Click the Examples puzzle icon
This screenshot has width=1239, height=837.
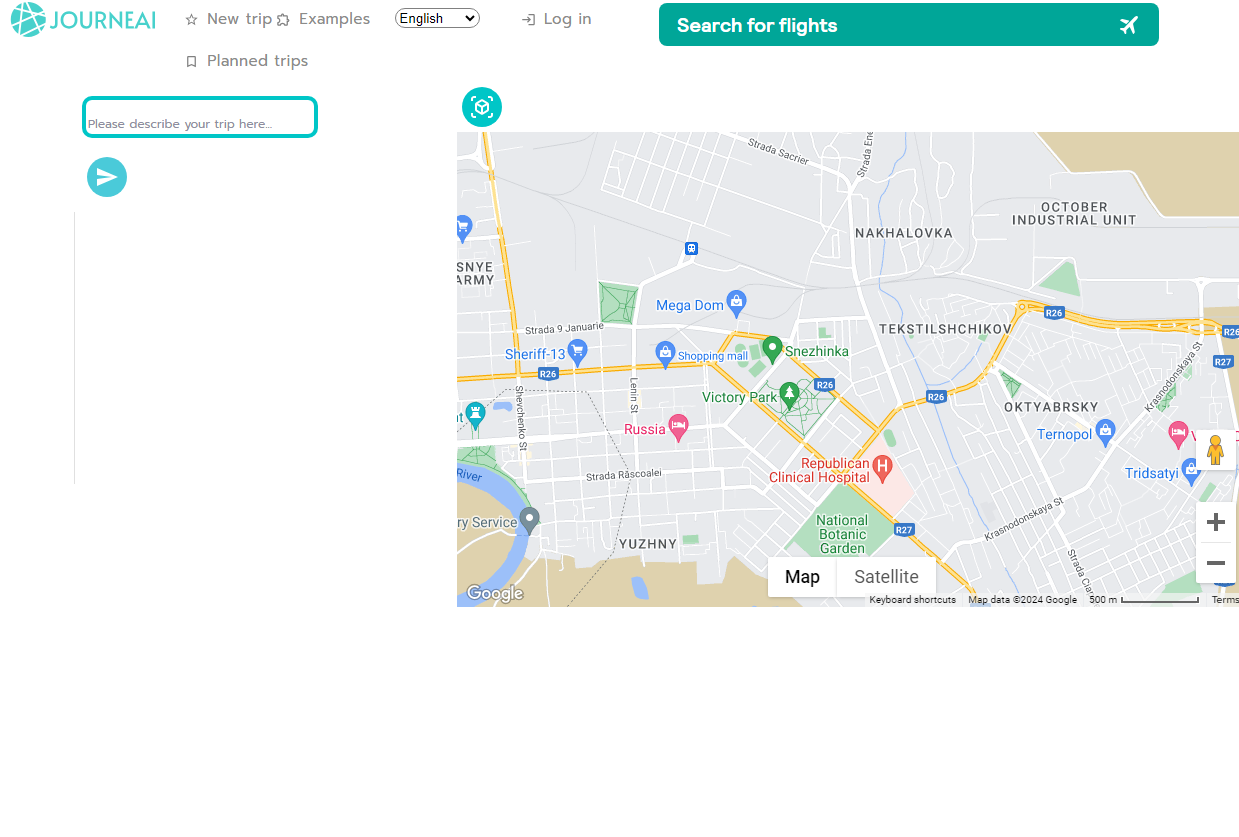283,20
